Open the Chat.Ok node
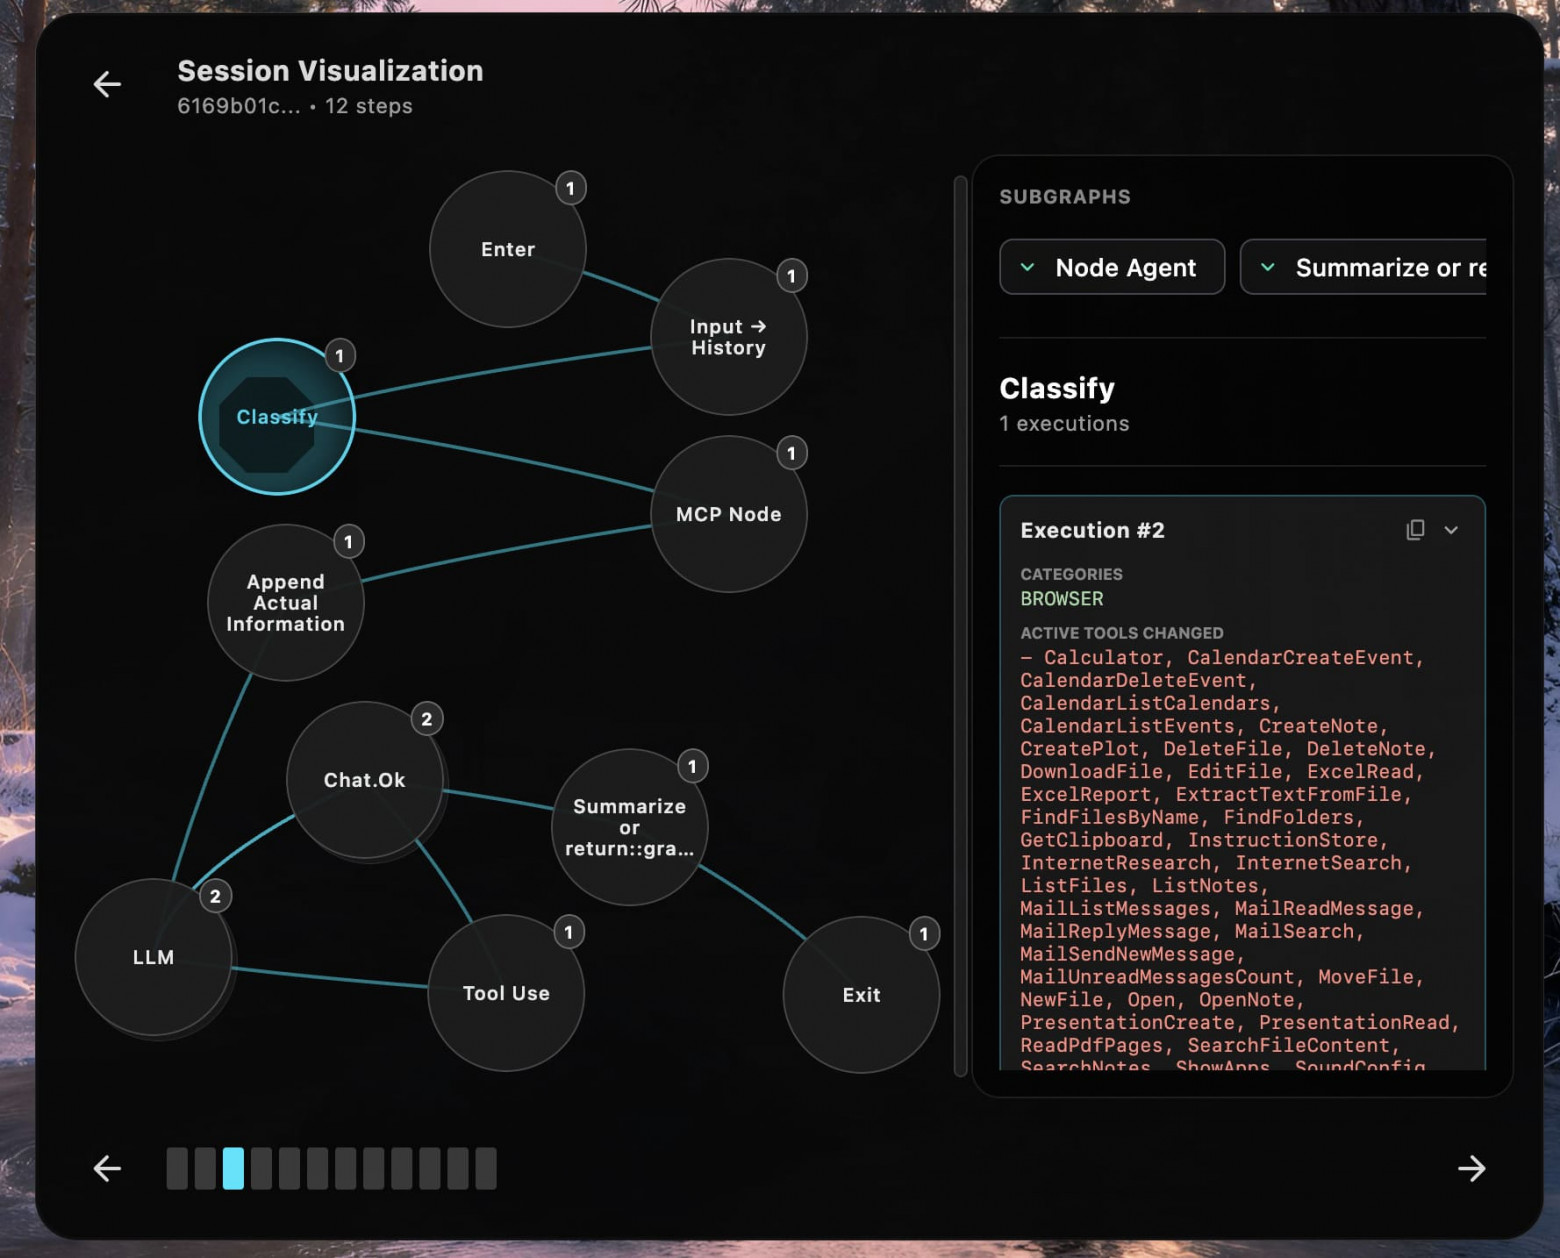1560x1258 pixels. [364, 780]
